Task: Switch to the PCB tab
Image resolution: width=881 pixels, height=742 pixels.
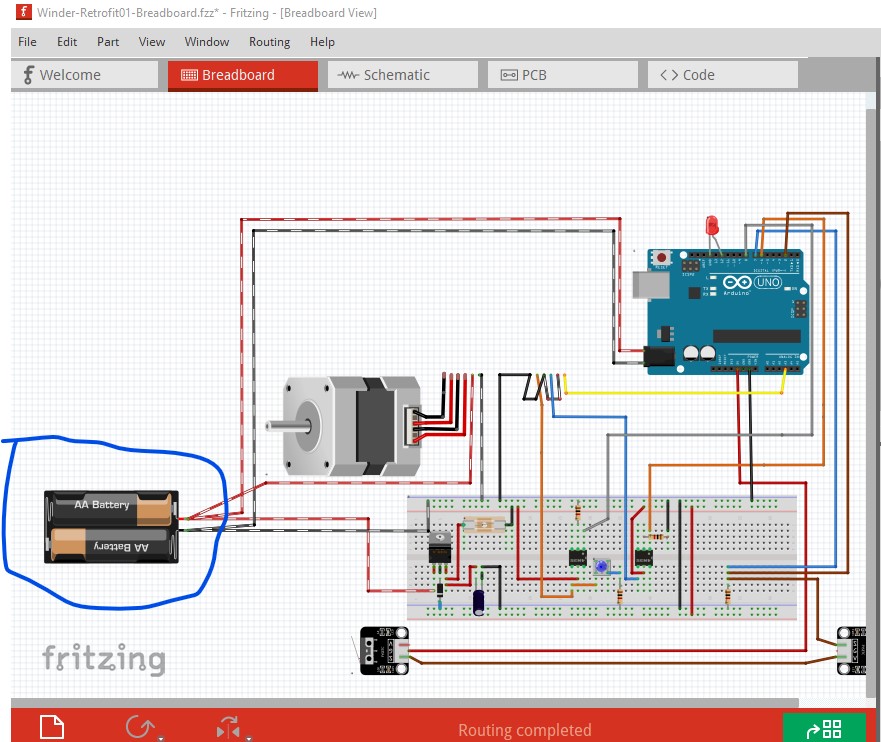Action: 563,75
